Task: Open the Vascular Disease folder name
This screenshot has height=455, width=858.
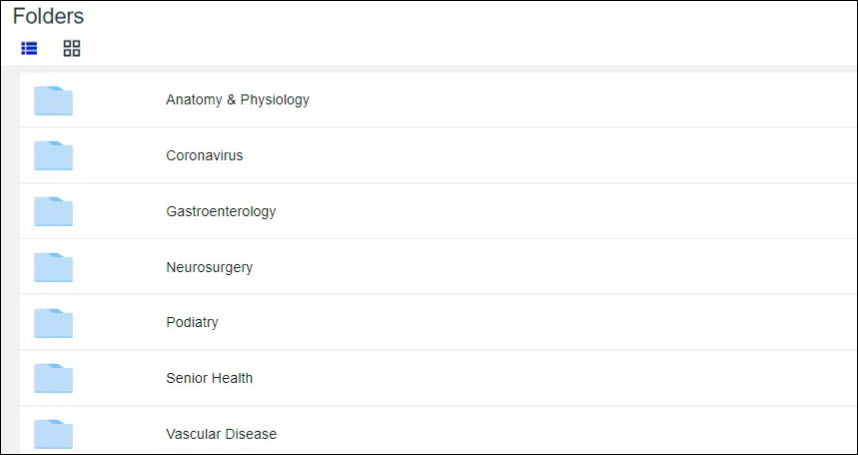Action: (x=221, y=434)
